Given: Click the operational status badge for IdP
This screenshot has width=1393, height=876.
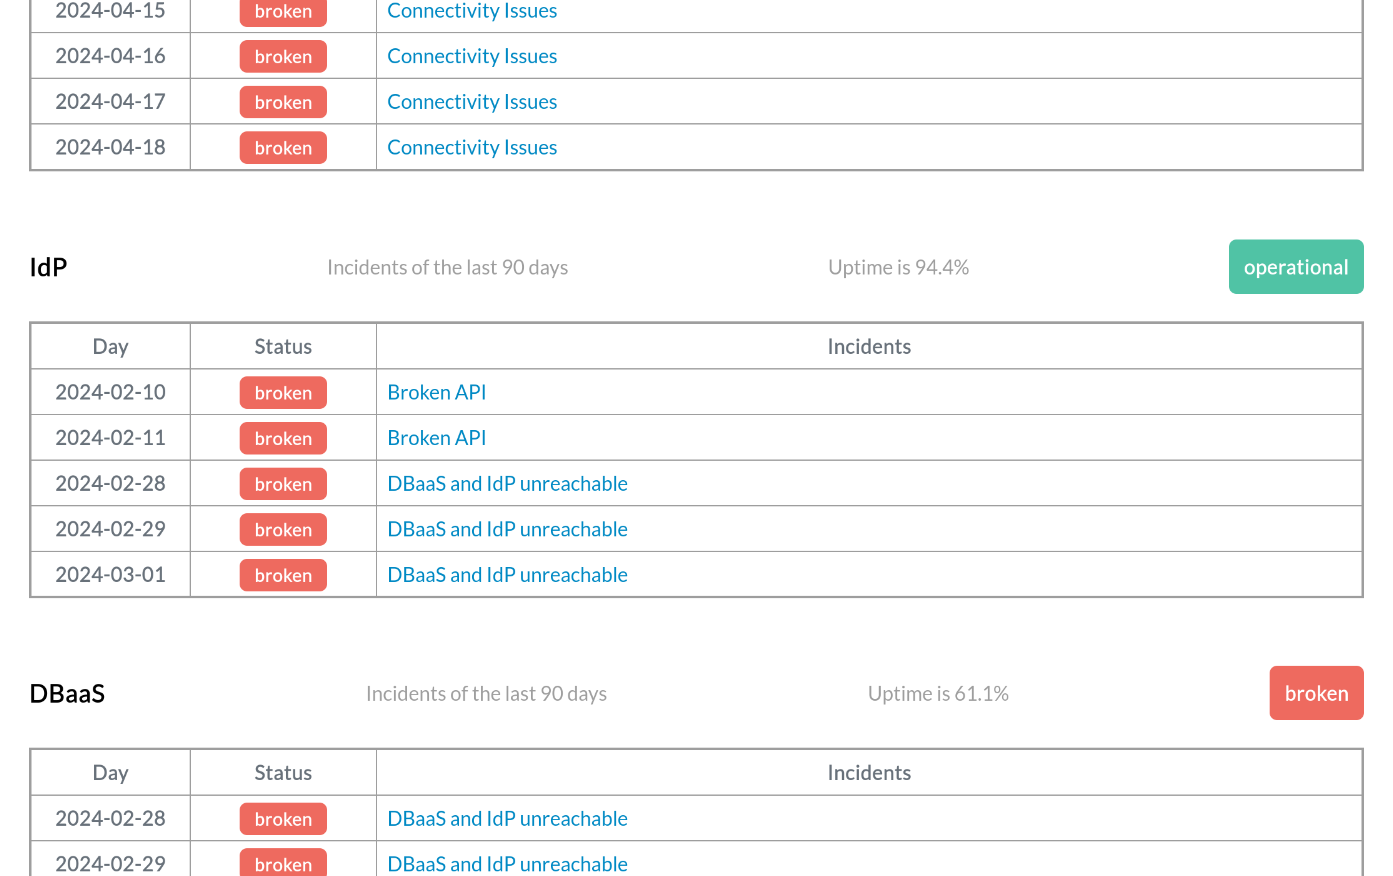Looking at the screenshot, I should point(1296,267).
